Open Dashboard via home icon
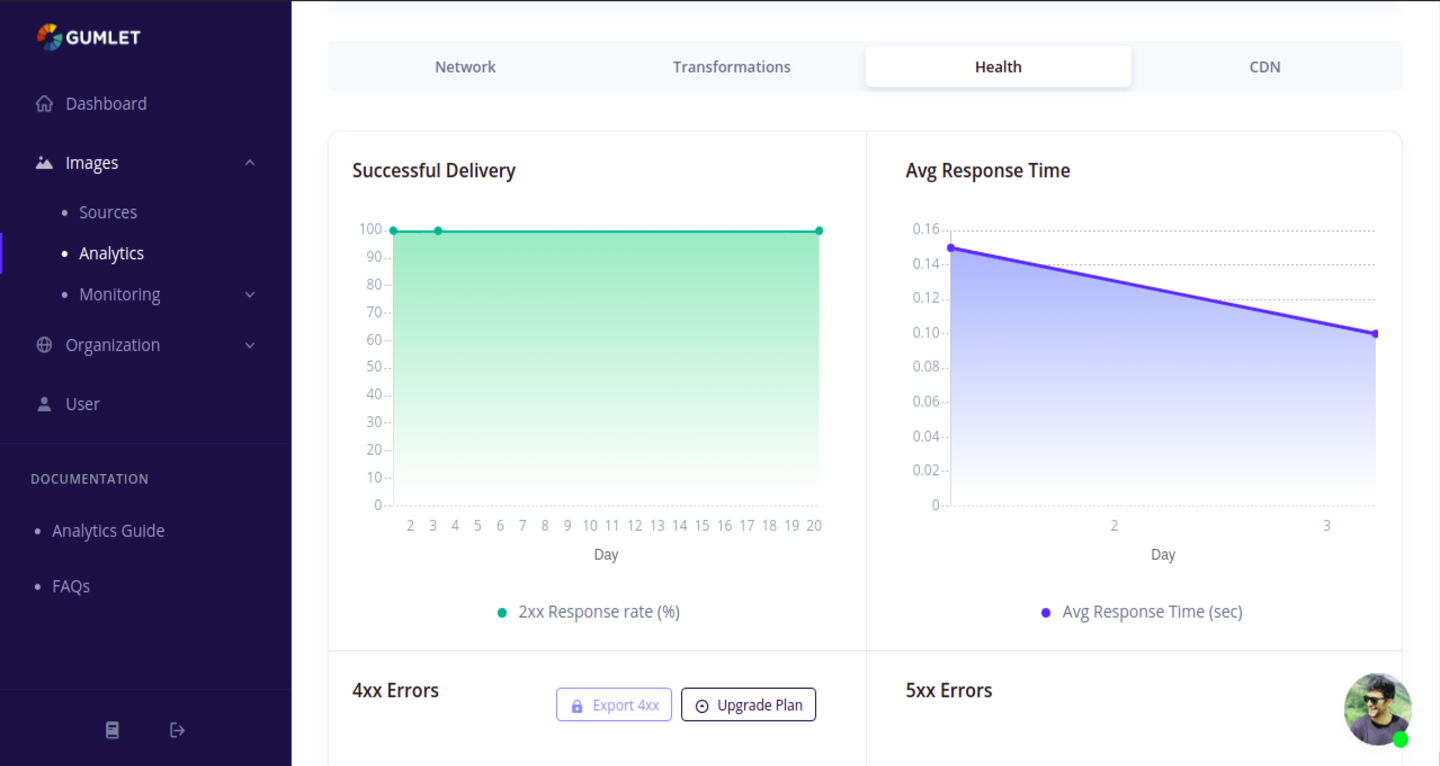This screenshot has width=1440, height=766. tap(44, 104)
